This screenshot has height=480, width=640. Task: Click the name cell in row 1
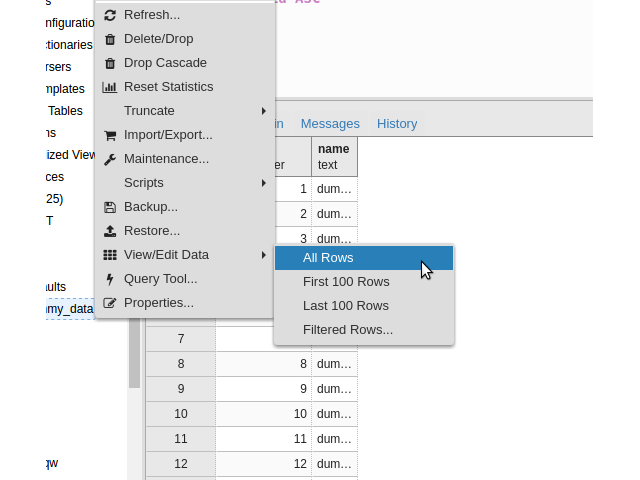pos(335,189)
